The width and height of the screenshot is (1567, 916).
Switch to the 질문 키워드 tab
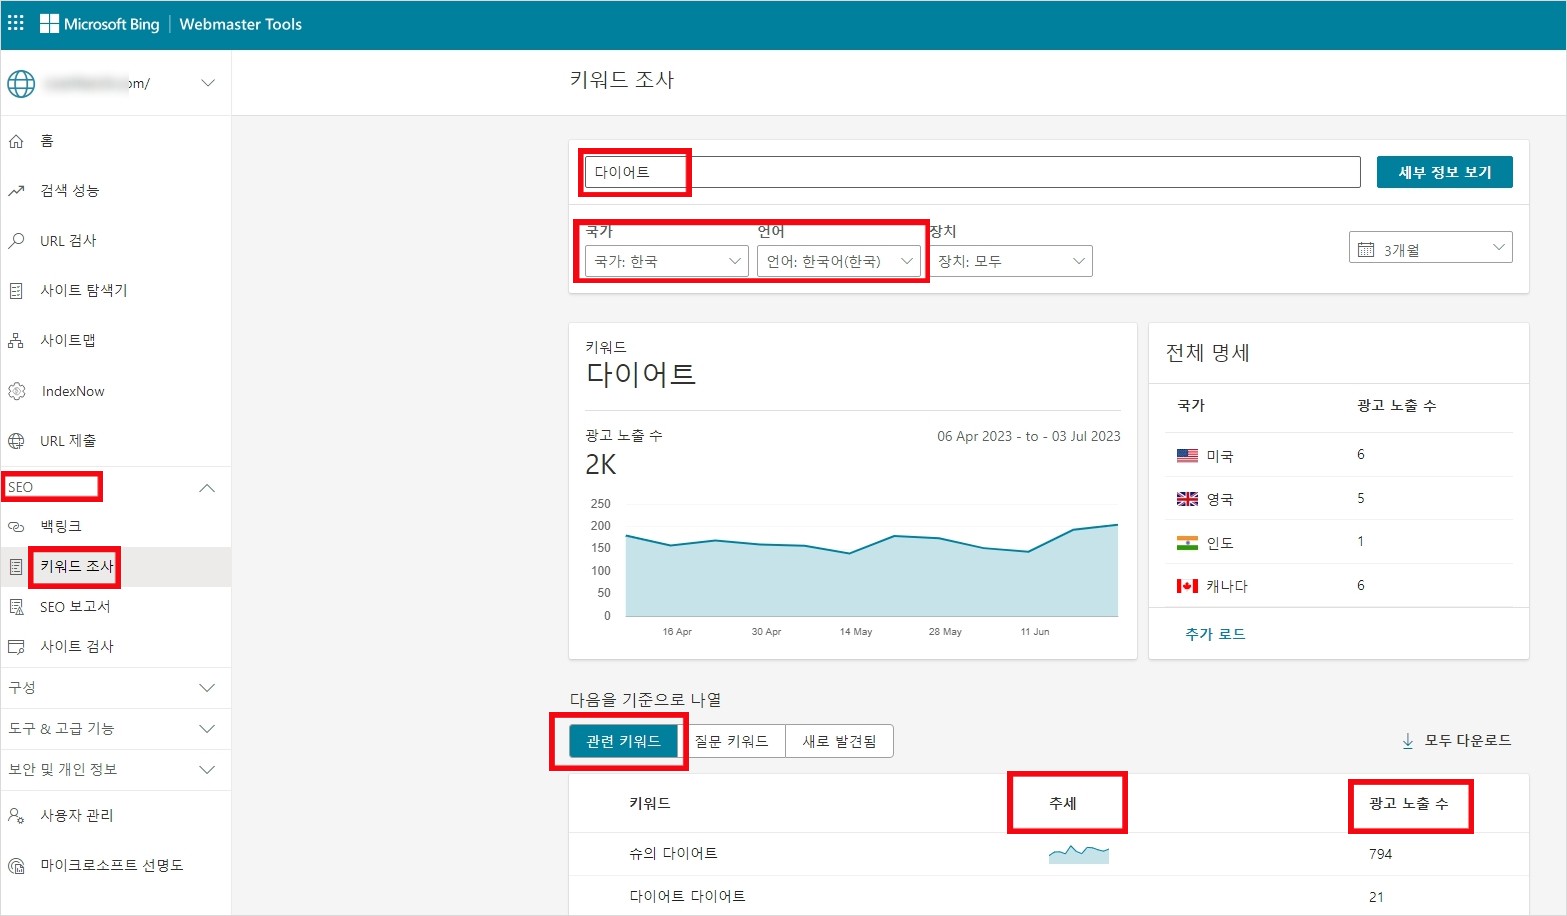(x=735, y=740)
